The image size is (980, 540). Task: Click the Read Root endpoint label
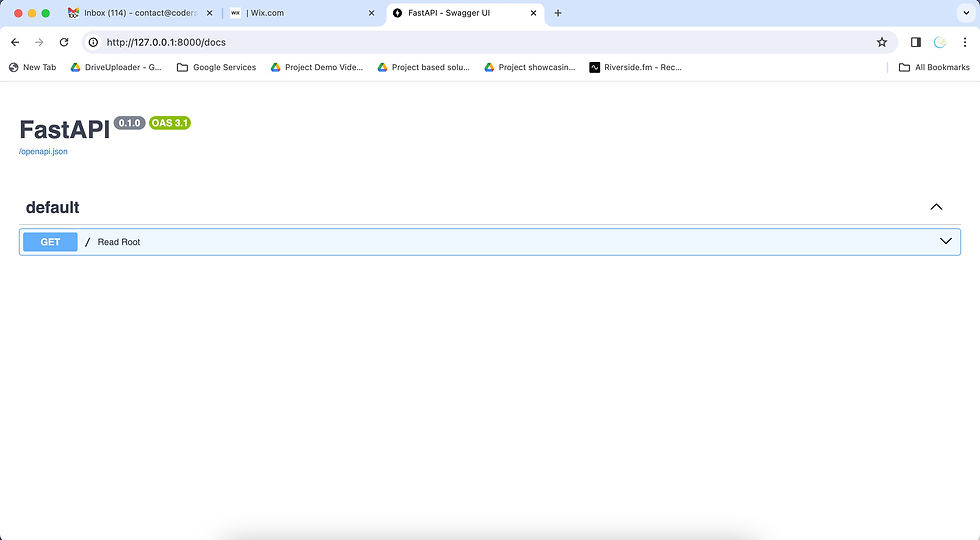(119, 242)
